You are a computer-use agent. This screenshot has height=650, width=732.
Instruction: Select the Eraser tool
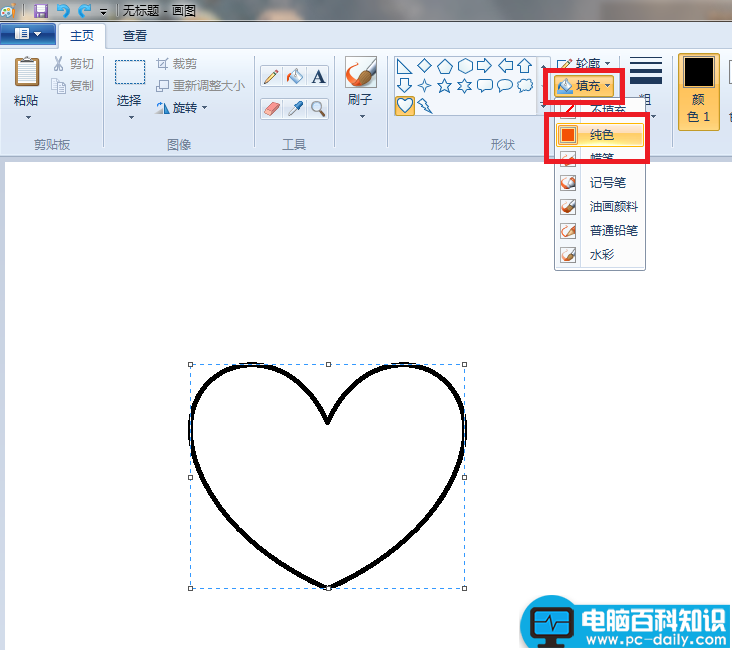(271, 109)
